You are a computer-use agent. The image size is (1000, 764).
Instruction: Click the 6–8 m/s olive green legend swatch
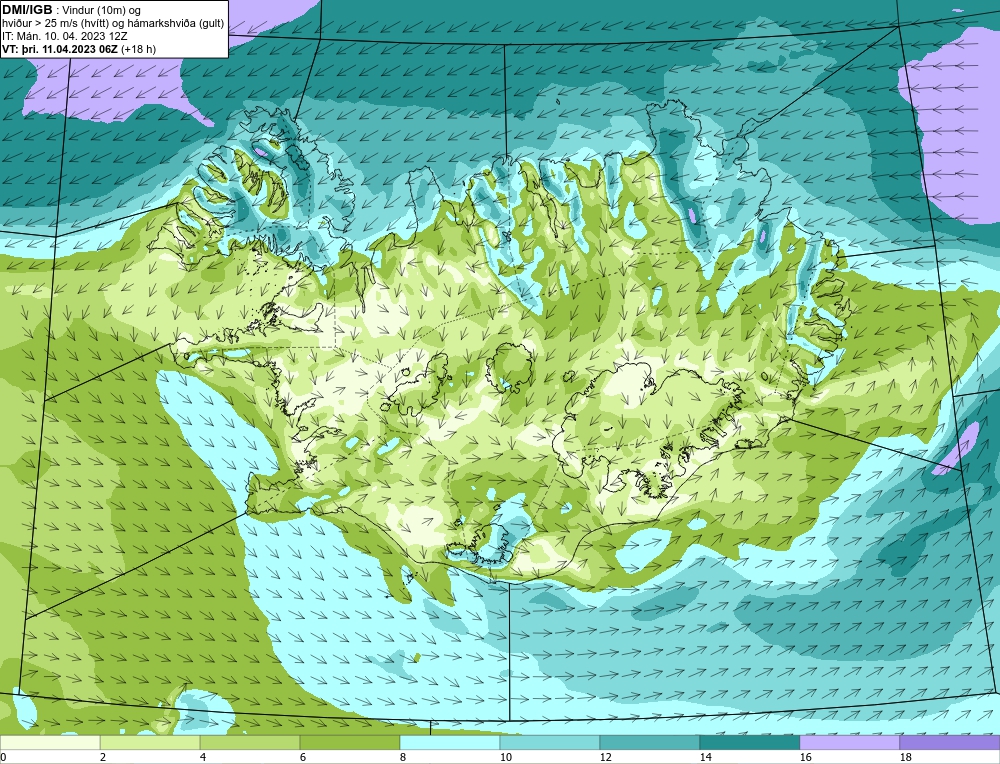[x=350, y=742]
